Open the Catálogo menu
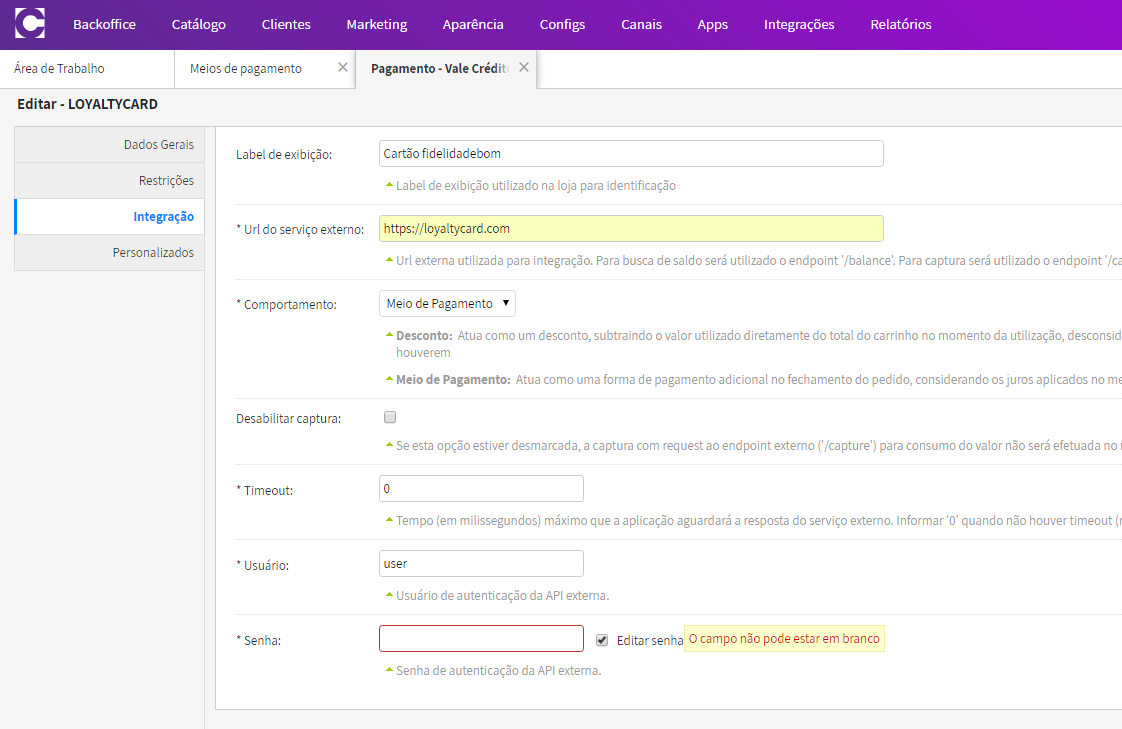 click(199, 24)
